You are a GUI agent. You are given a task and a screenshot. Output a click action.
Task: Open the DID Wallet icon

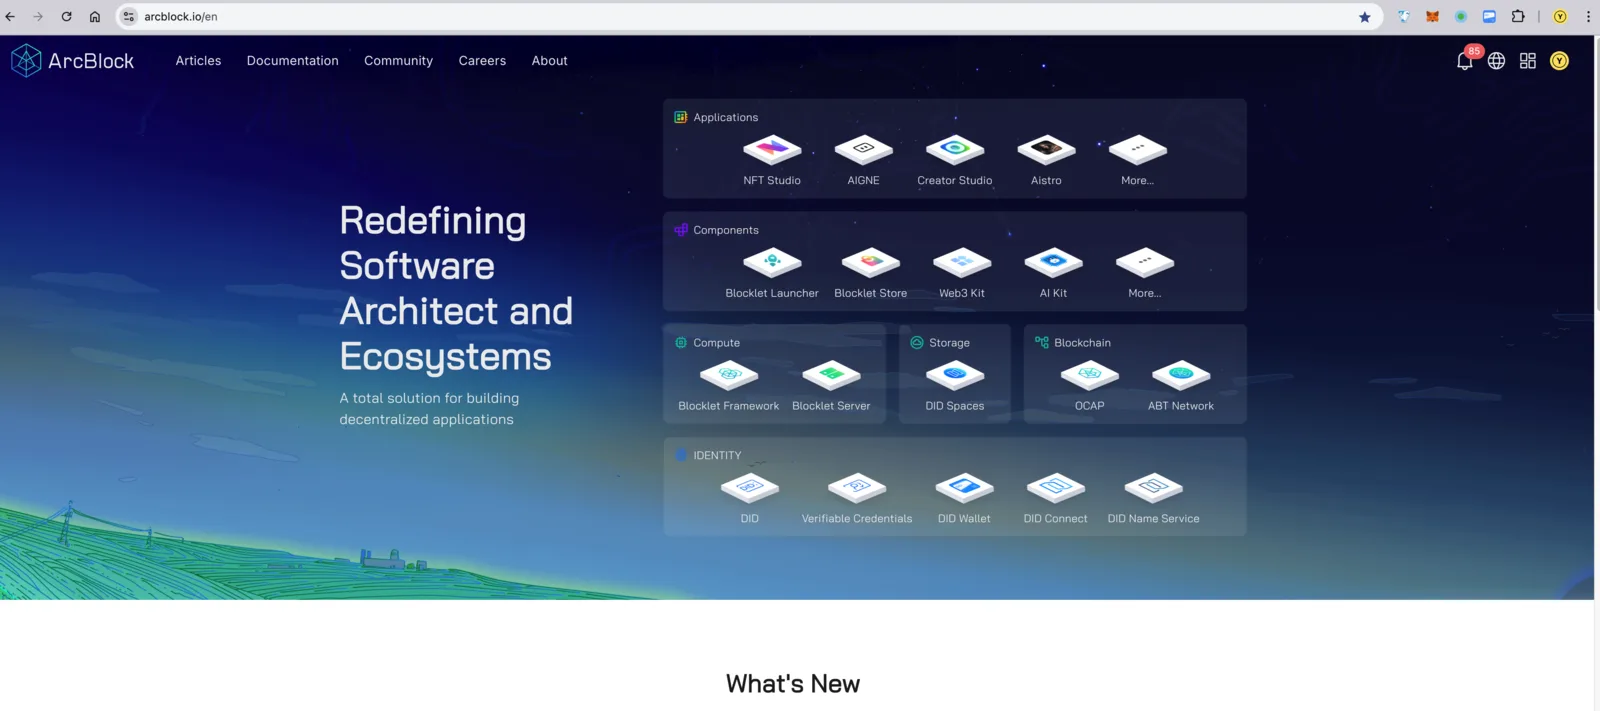(964, 488)
